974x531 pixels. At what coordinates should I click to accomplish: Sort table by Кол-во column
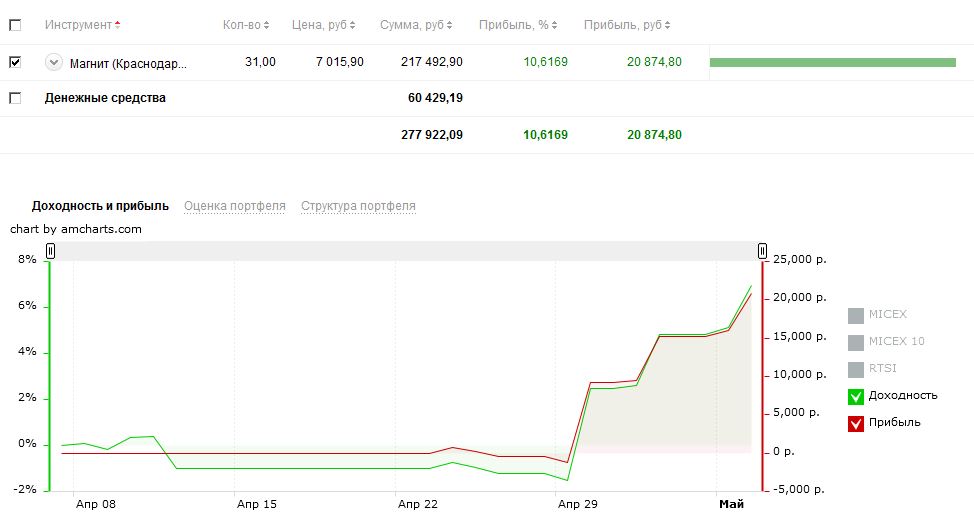tap(246, 25)
